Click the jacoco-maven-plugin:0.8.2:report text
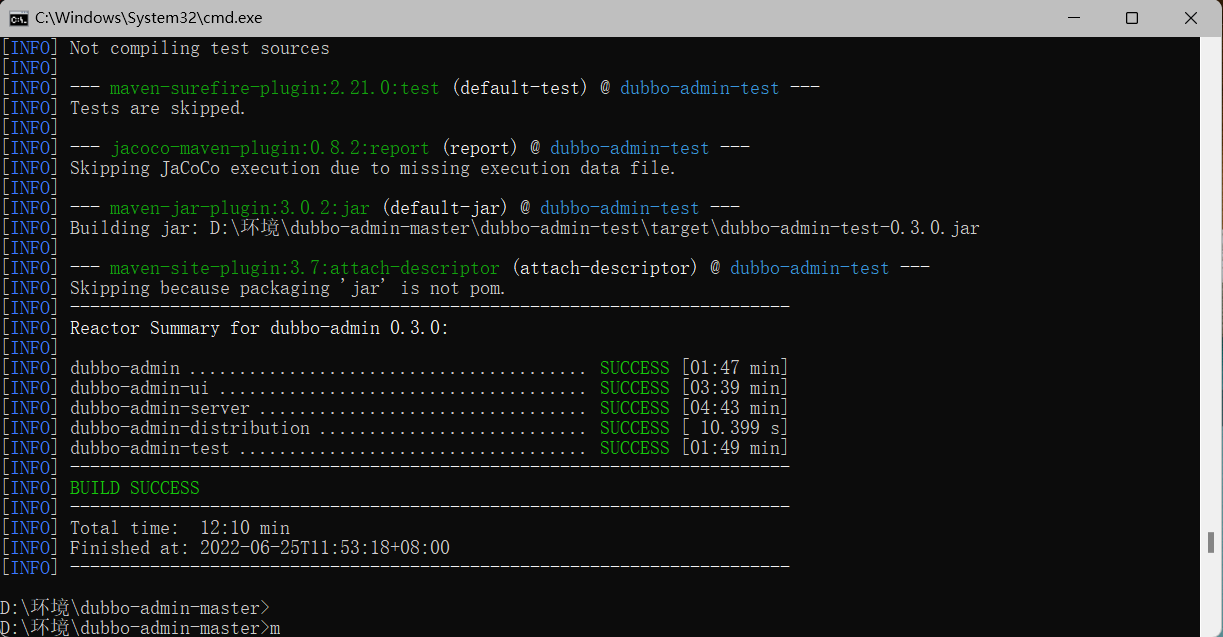Viewport: 1223px width, 637px height. (269, 148)
